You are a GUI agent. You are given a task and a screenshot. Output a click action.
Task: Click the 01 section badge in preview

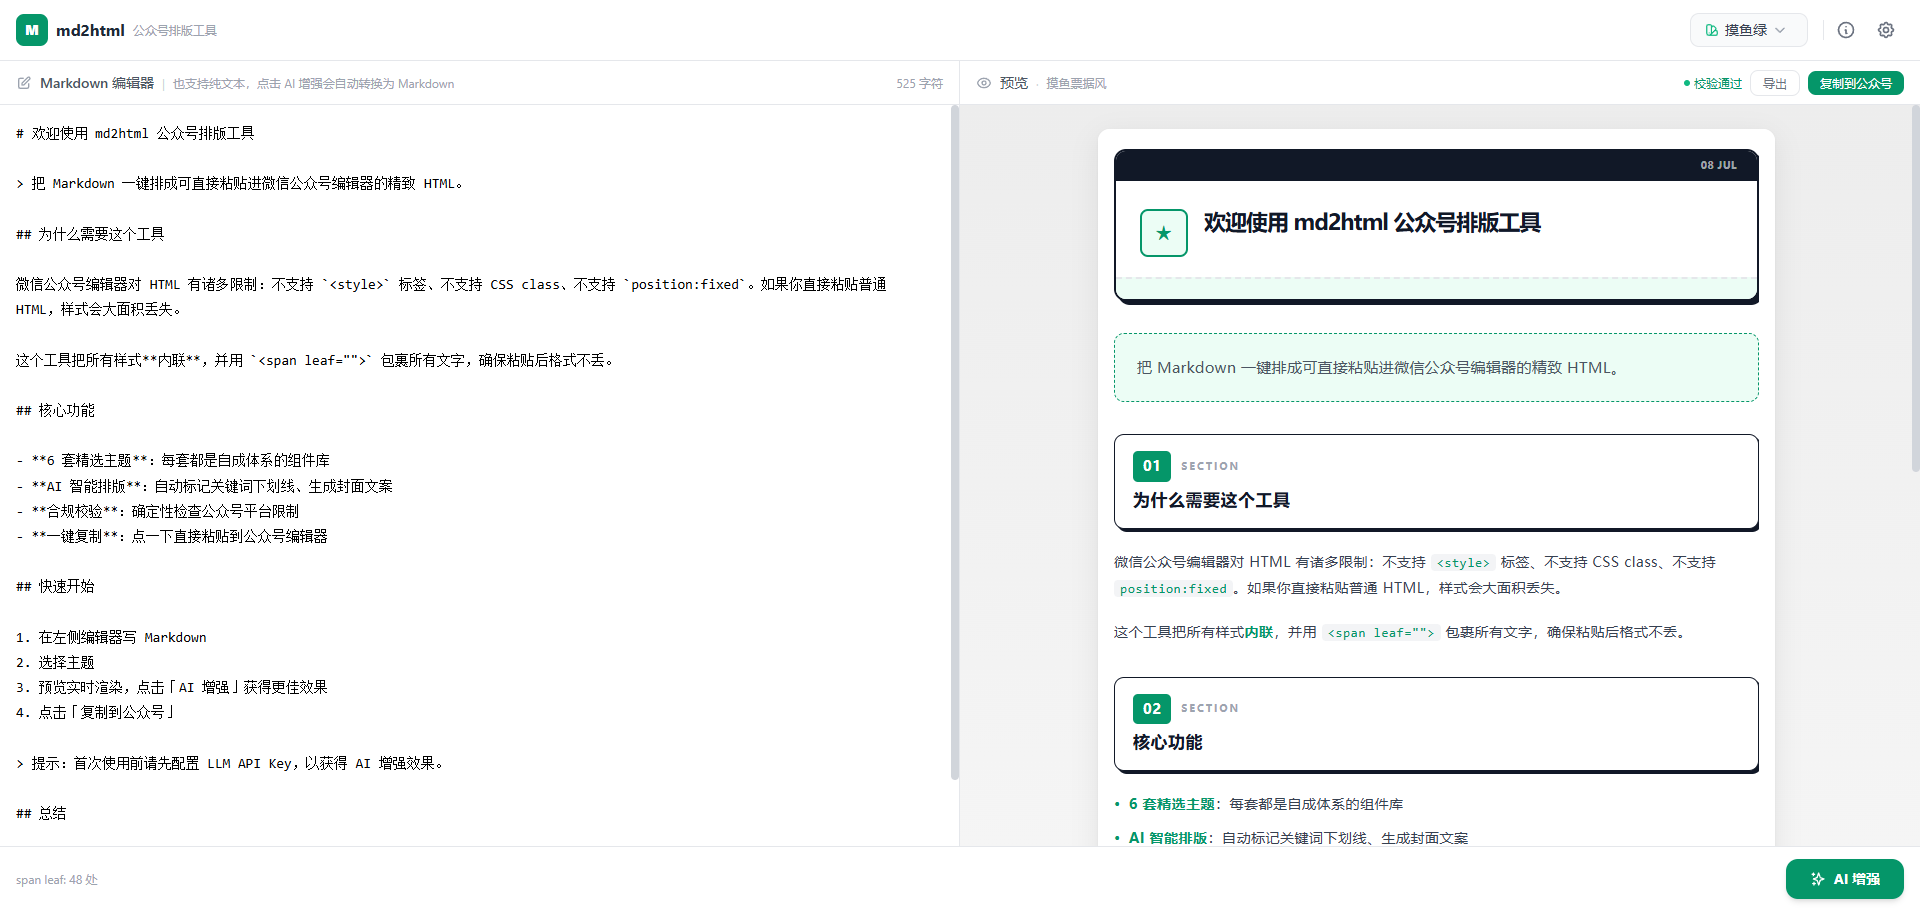(x=1152, y=466)
